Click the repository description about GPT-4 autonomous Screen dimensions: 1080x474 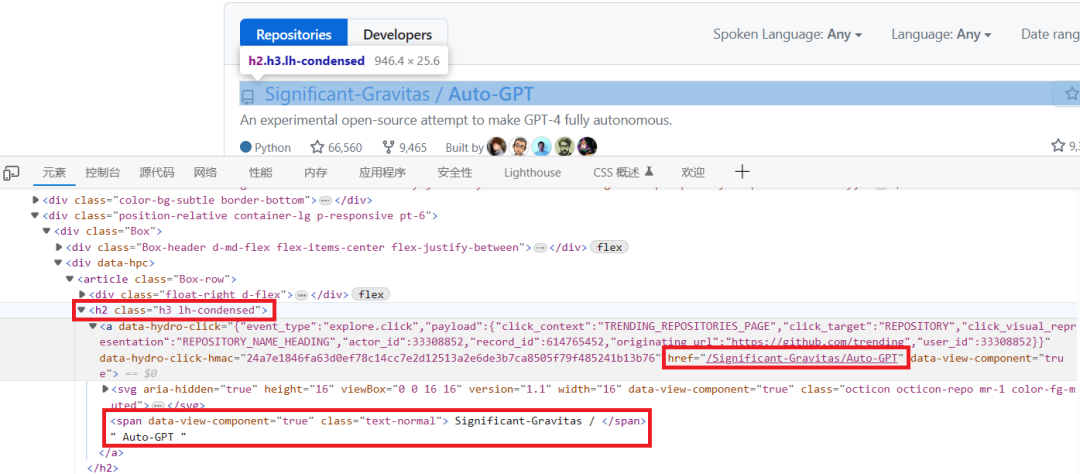coord(456,121)
